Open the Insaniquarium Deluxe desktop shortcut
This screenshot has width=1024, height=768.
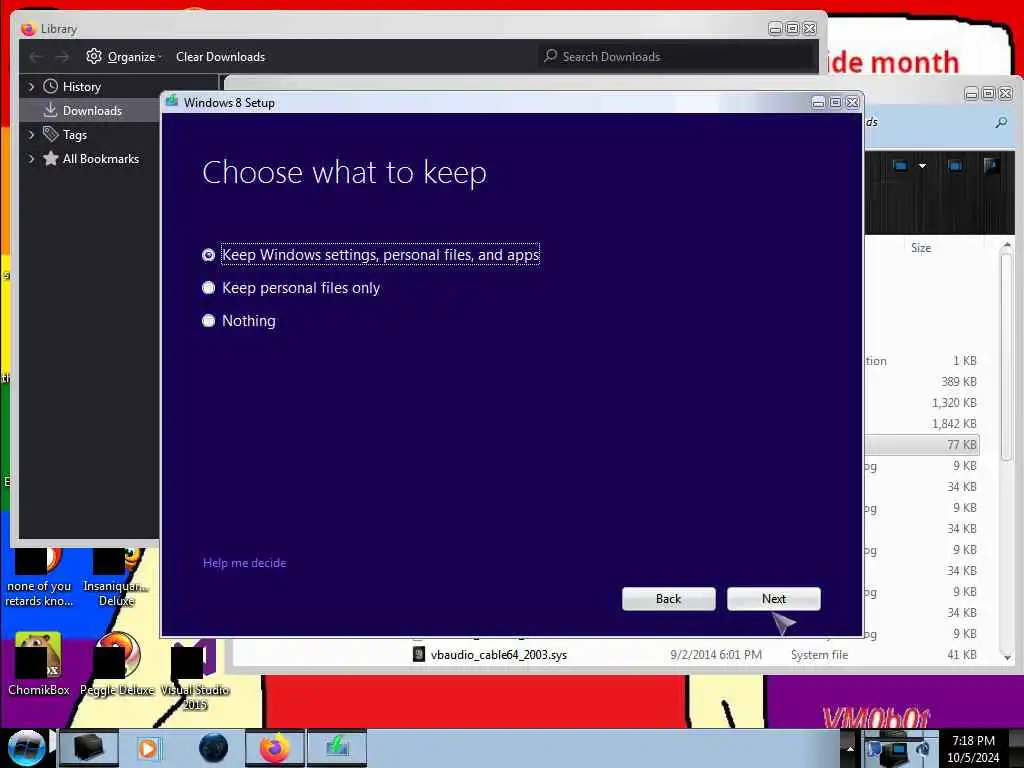coord(116,578)
